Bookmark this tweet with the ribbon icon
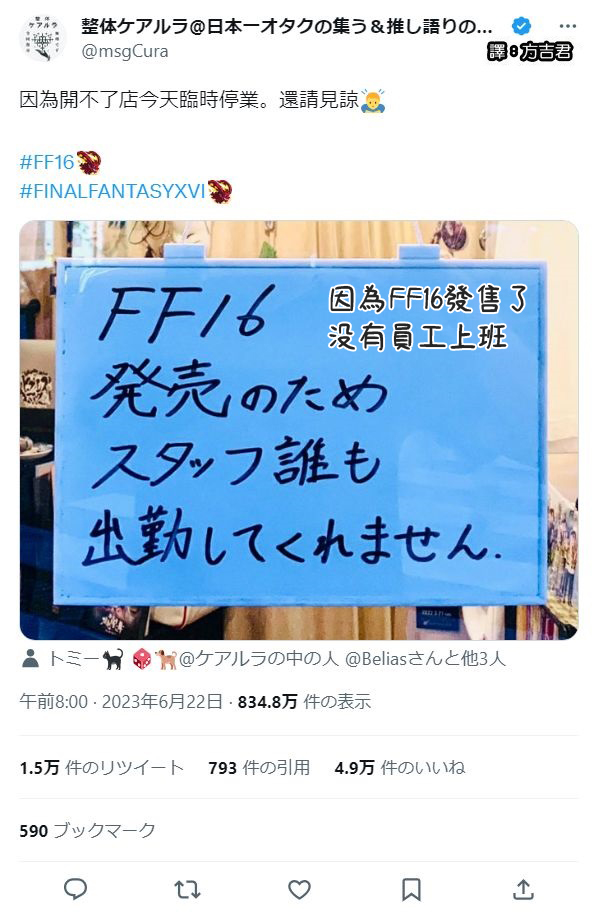Viewport: 598px width, 918px height. (411, 890)
